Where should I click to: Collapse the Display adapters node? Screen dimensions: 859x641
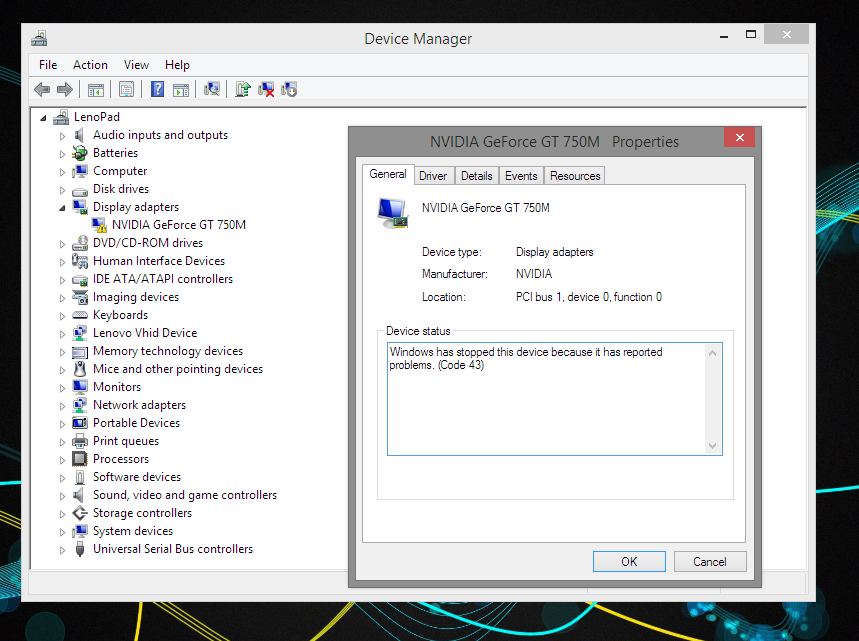62,208
